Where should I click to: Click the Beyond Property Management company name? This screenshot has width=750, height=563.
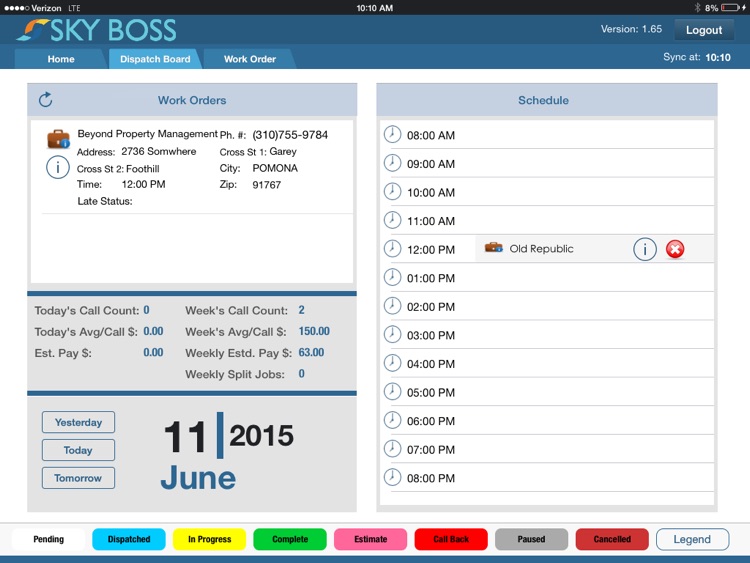(x=147, y=134)
